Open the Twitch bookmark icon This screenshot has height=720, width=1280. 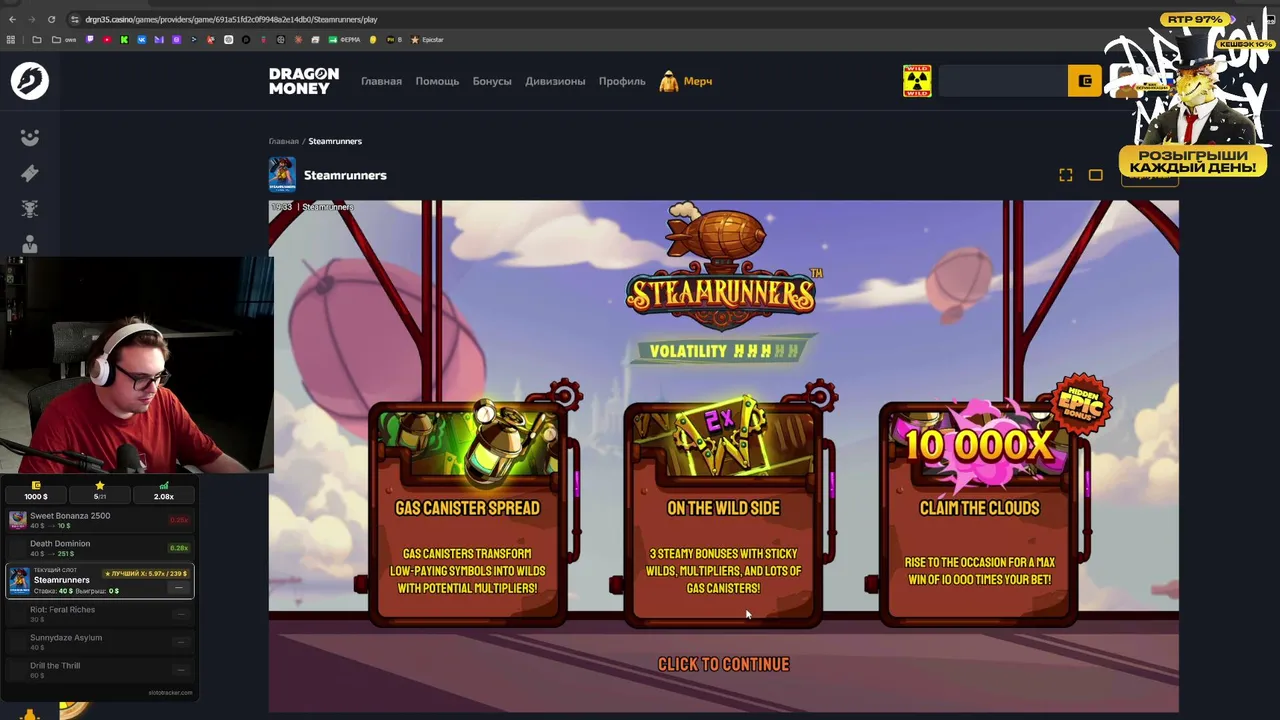pyautogui.click(x=90, y=40)
